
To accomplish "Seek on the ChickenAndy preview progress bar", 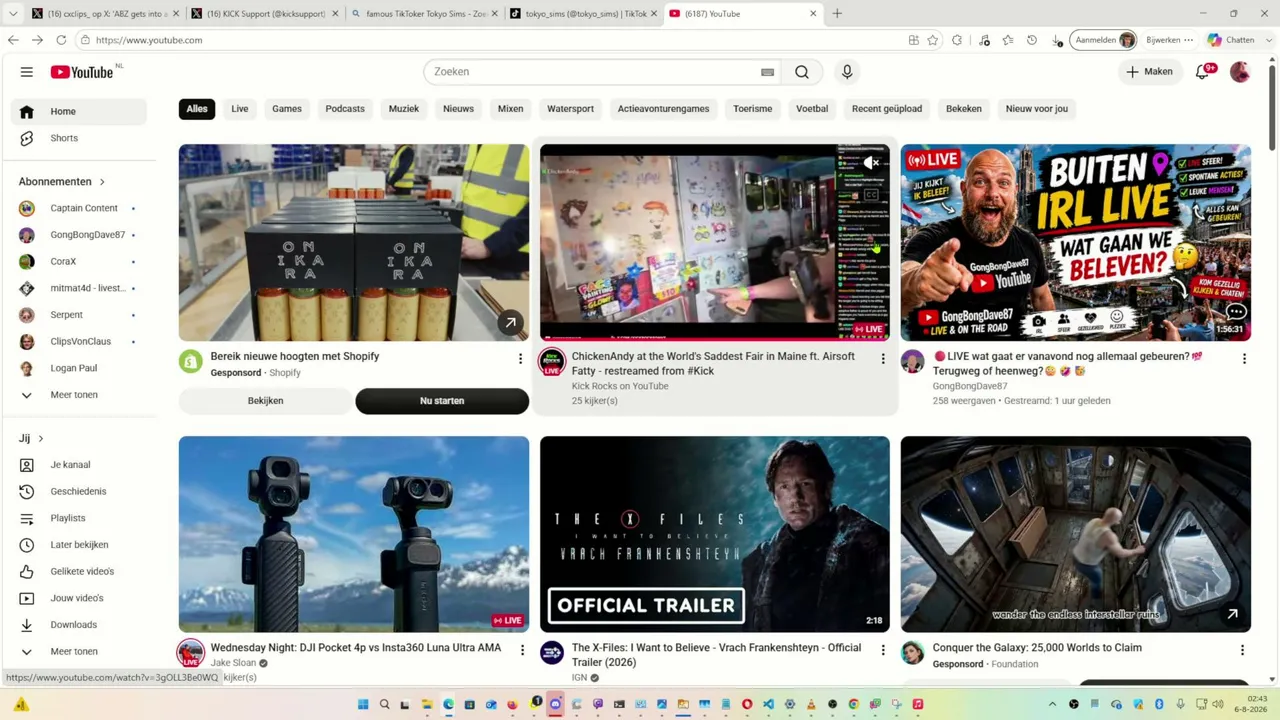I will coord(714,340).
